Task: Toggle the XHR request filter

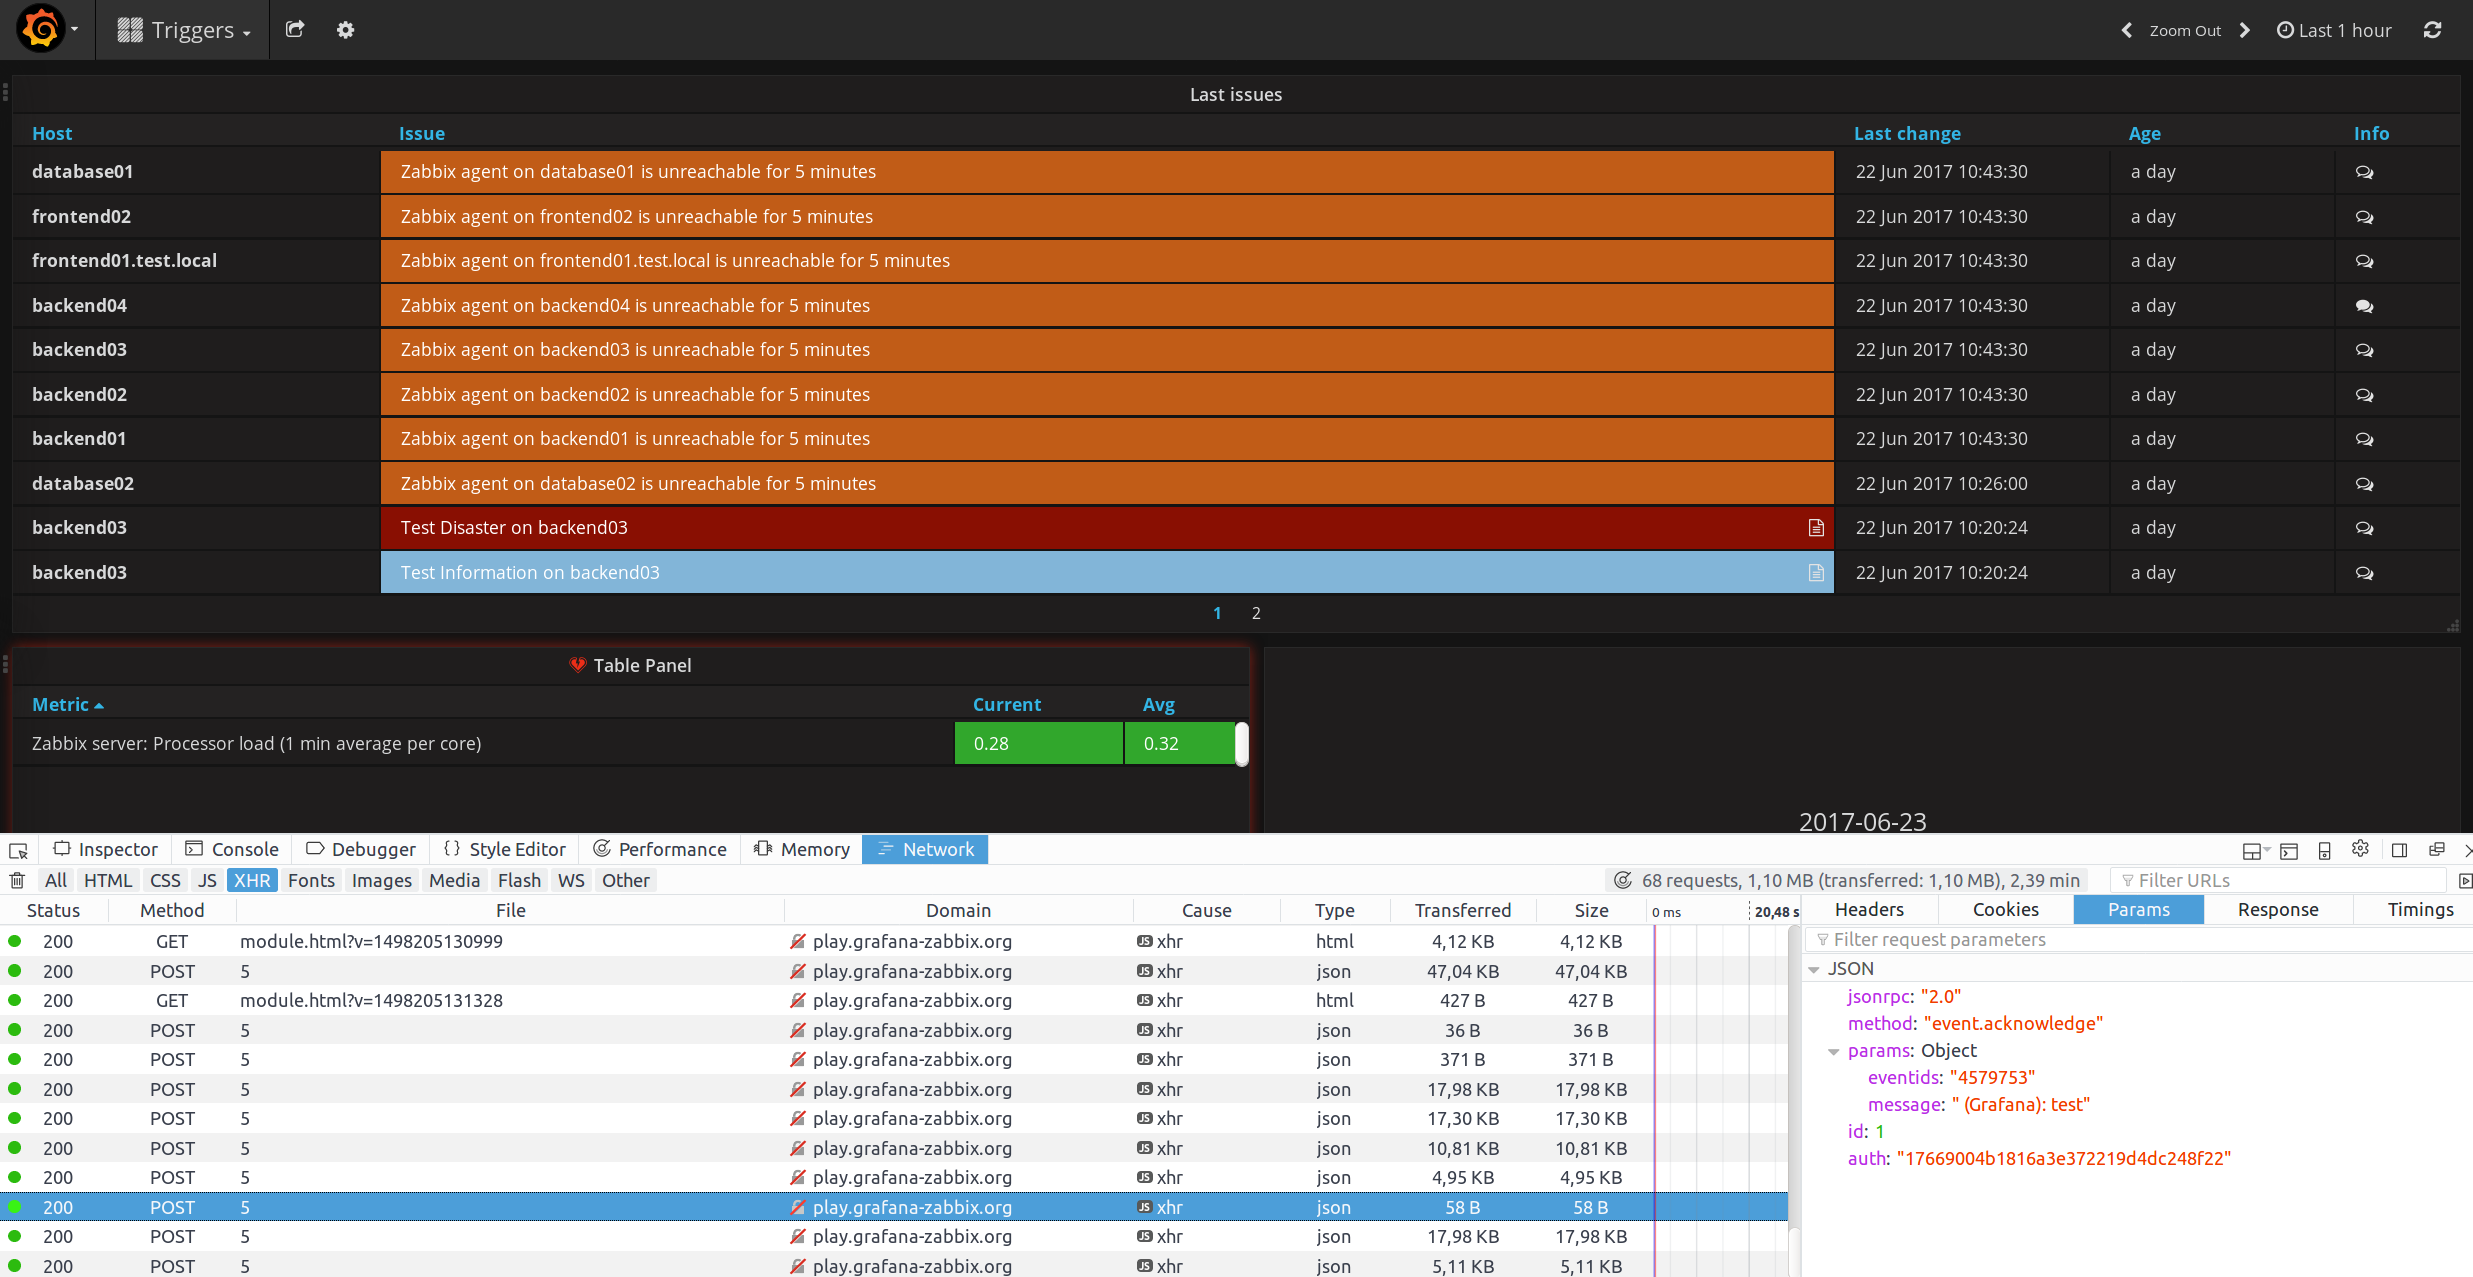Action: point(252,880)
